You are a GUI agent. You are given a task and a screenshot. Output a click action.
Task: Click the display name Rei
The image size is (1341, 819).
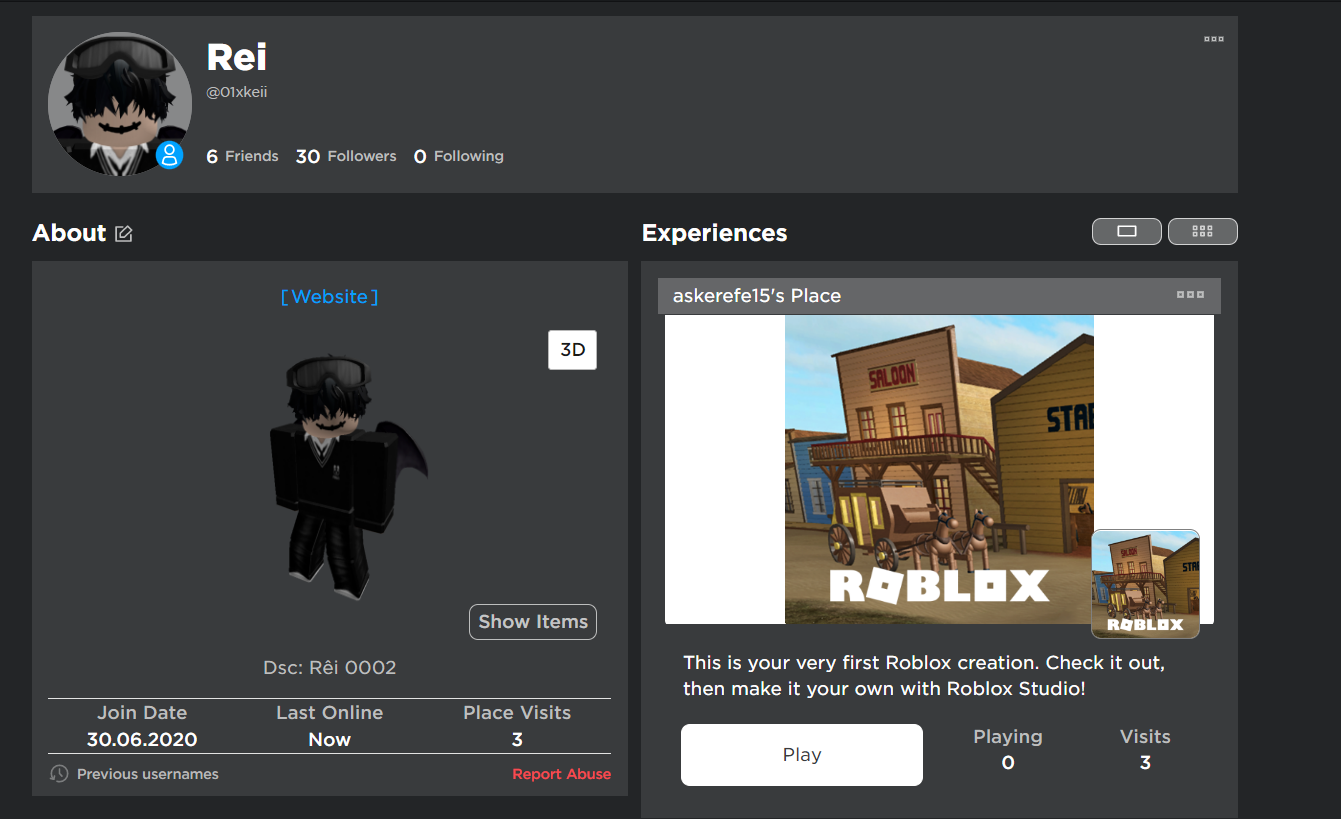coord(236,57)
